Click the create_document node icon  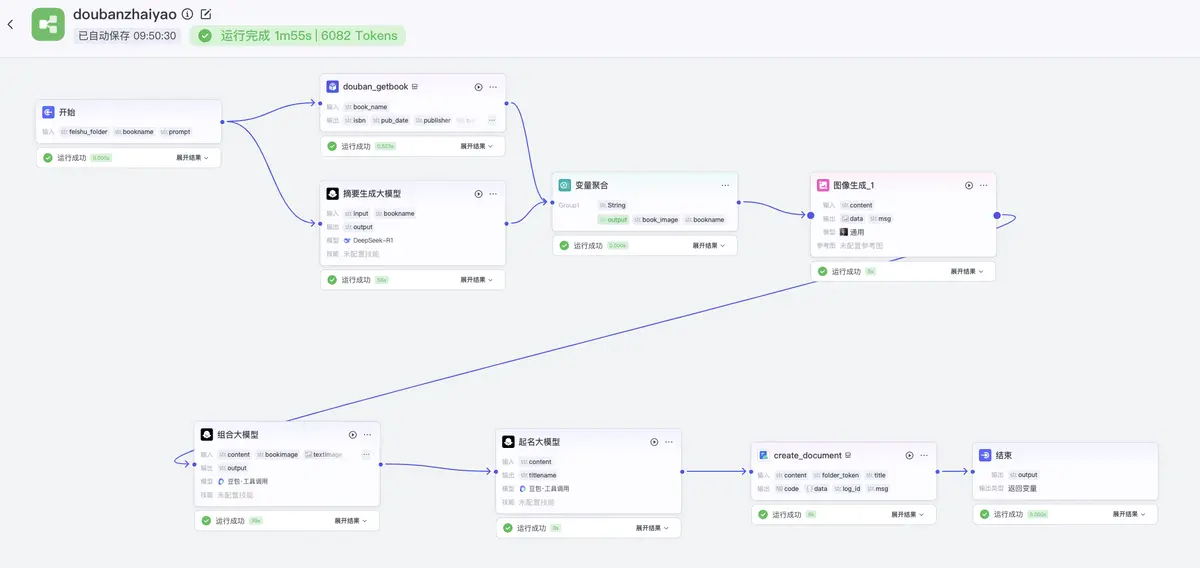[x=764, y=455]
